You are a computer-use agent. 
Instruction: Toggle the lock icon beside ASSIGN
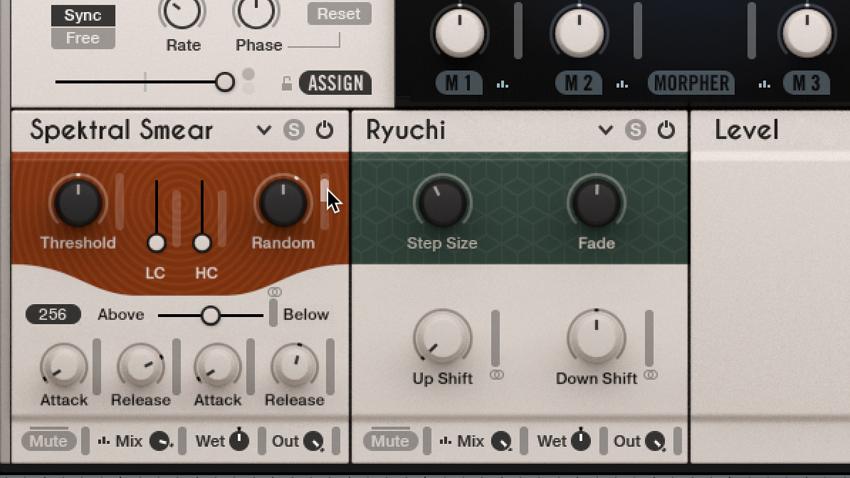coord(287,83)
